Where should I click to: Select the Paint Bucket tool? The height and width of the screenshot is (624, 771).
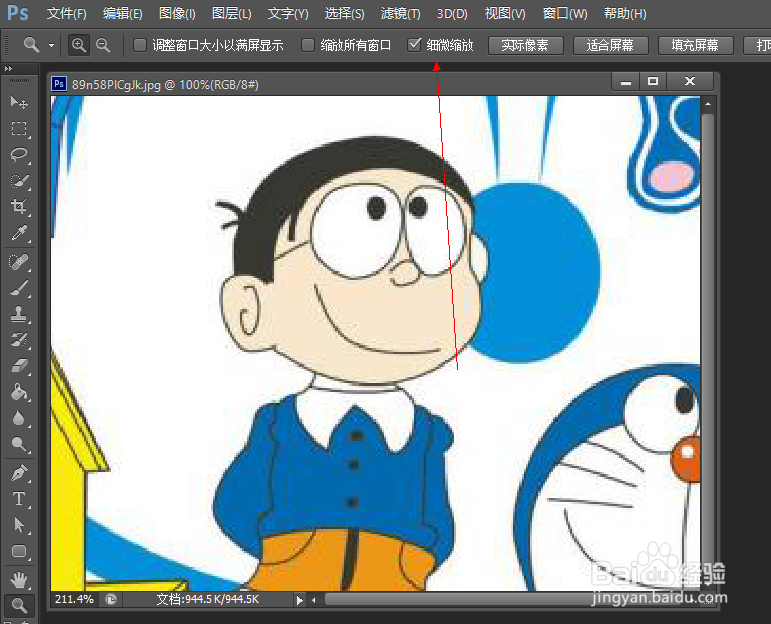point(19,392)
